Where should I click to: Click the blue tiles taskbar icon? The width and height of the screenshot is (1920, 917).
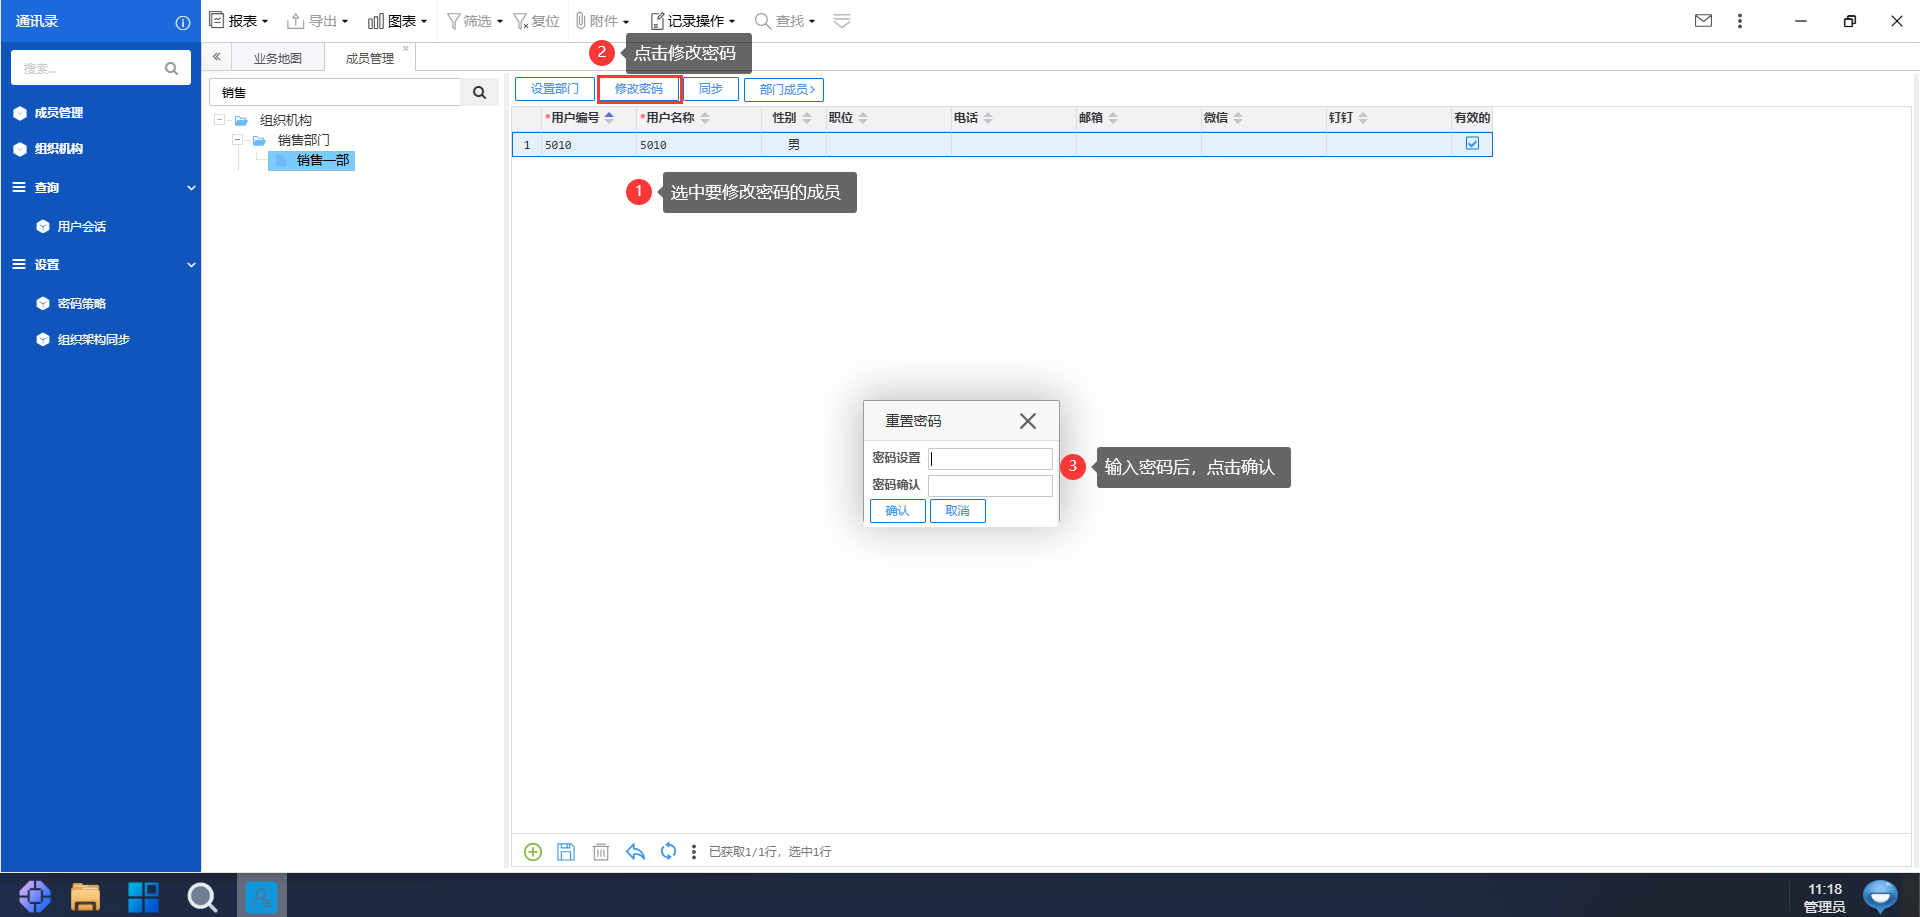[x=143, y=897]
